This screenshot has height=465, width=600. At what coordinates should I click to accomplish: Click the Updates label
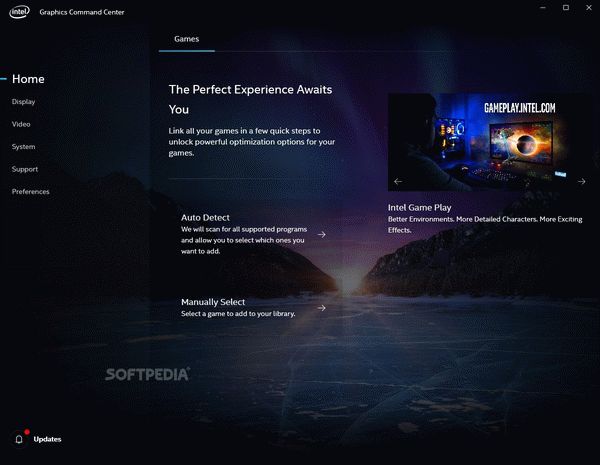47,439
